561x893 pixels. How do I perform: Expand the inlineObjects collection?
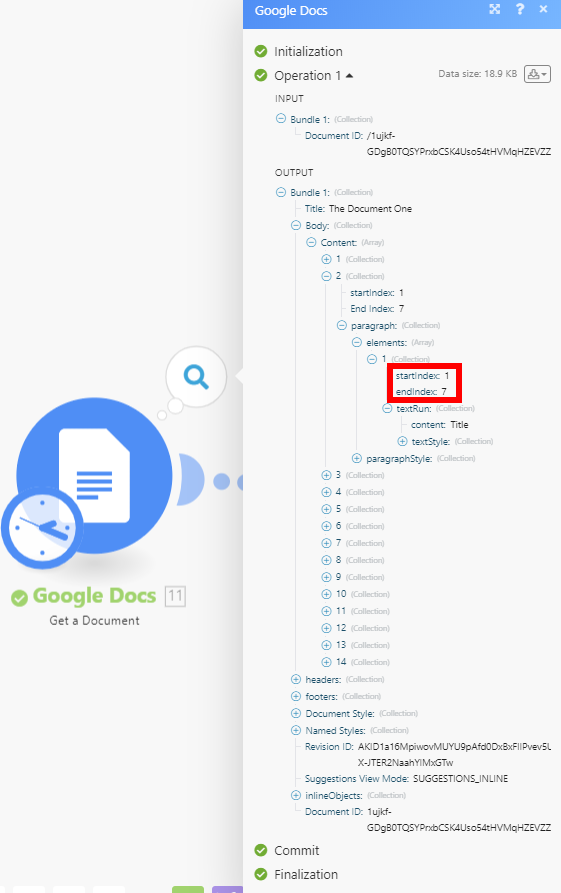(296, 795)
